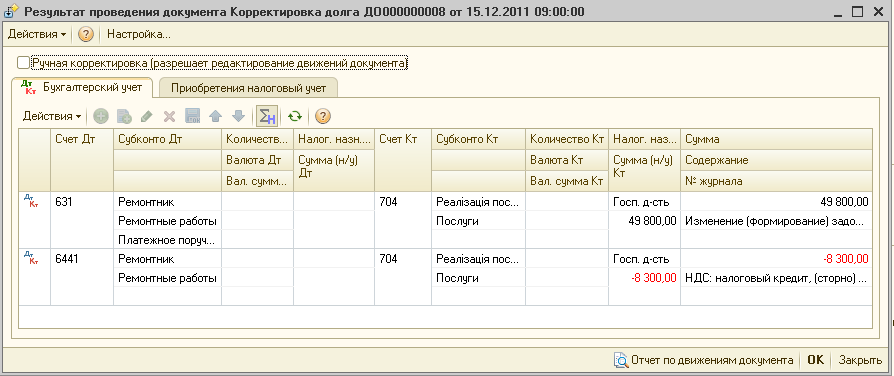Click the Вал. сумма Кт header cell
This screenshot has height=376, width=894.
567,181
